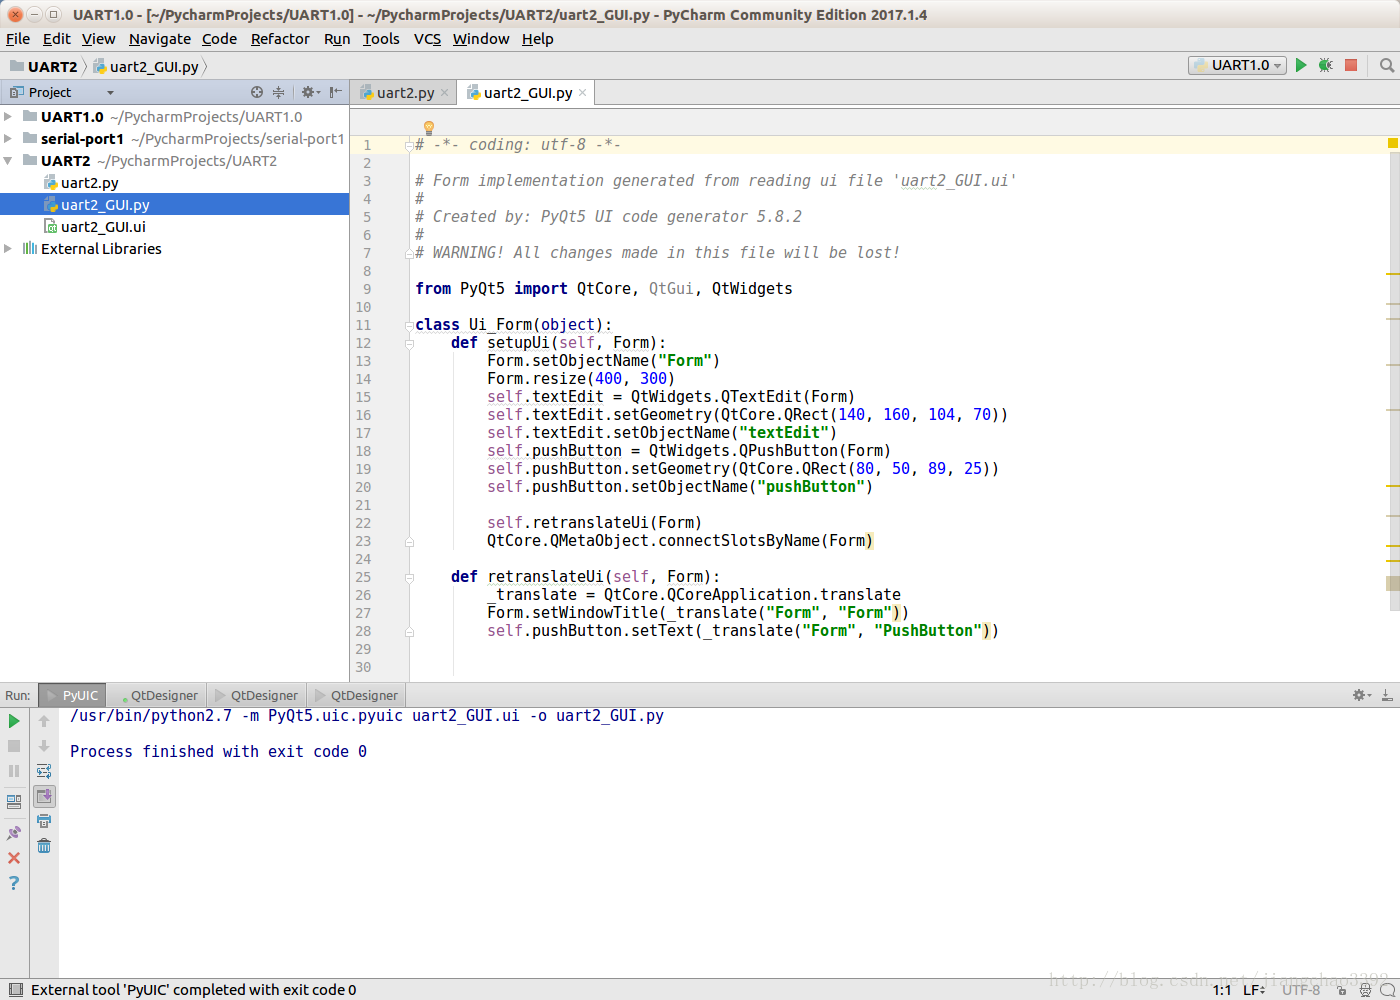Open Project panel gear settings dropdown

[x=311, y=92]
